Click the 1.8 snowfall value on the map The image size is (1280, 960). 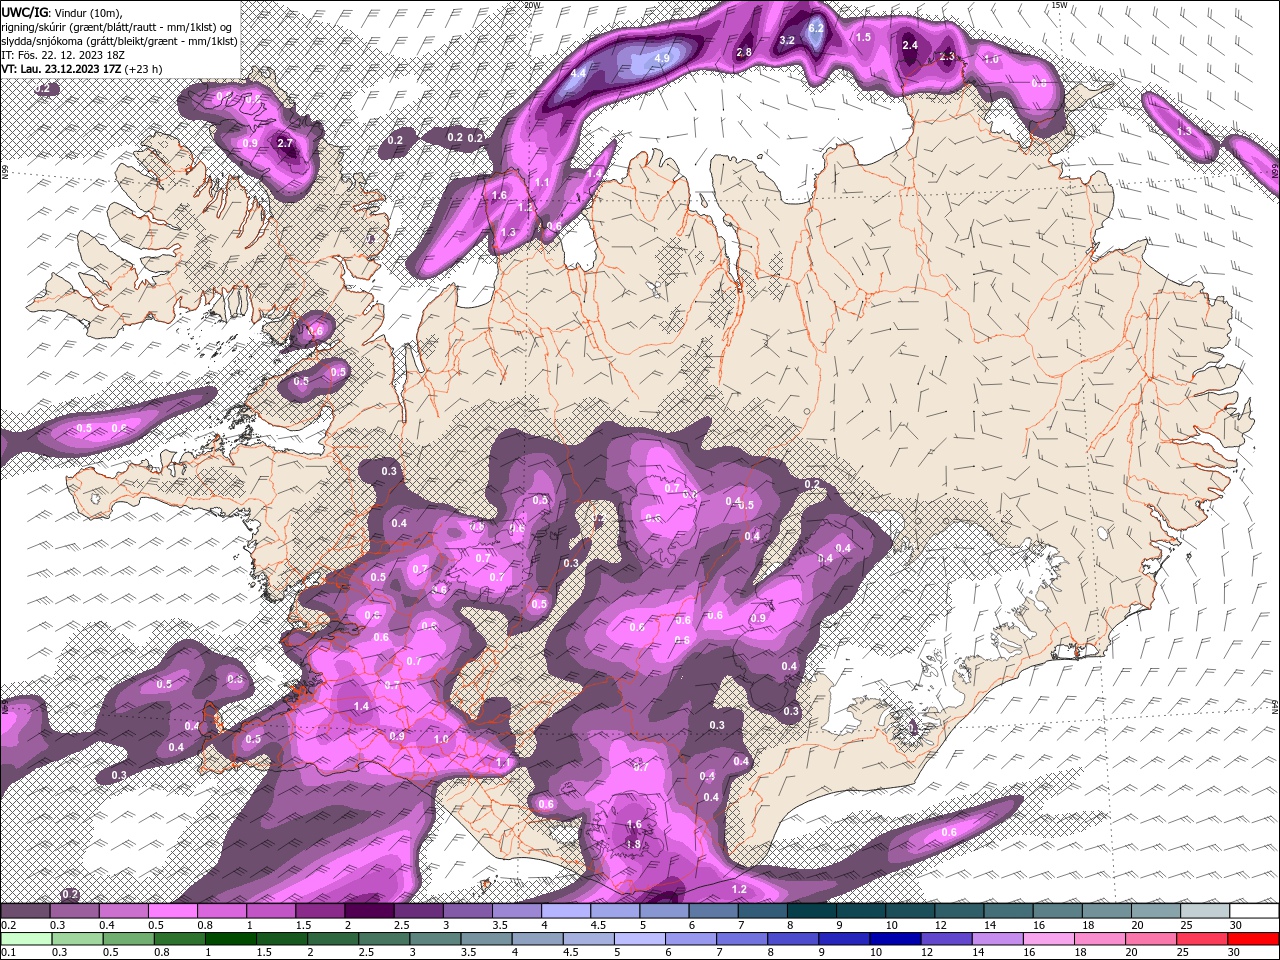[633, 845]
